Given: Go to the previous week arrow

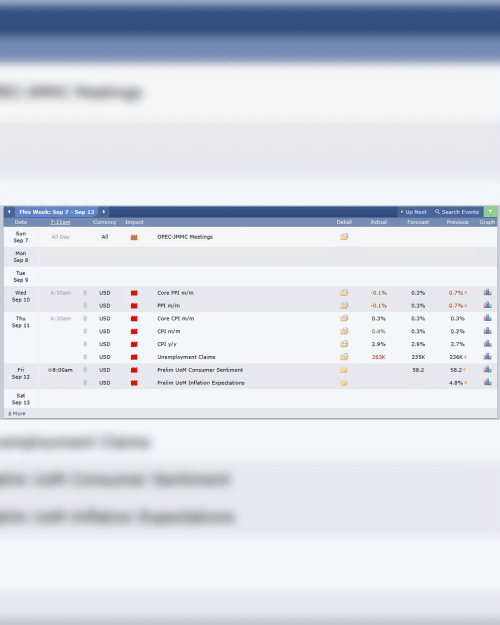Looking at the screenshot, I should pos(9,212).
